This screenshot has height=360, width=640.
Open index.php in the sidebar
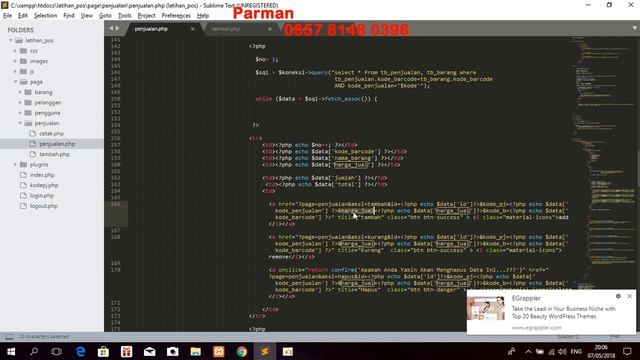pos(42,175)
